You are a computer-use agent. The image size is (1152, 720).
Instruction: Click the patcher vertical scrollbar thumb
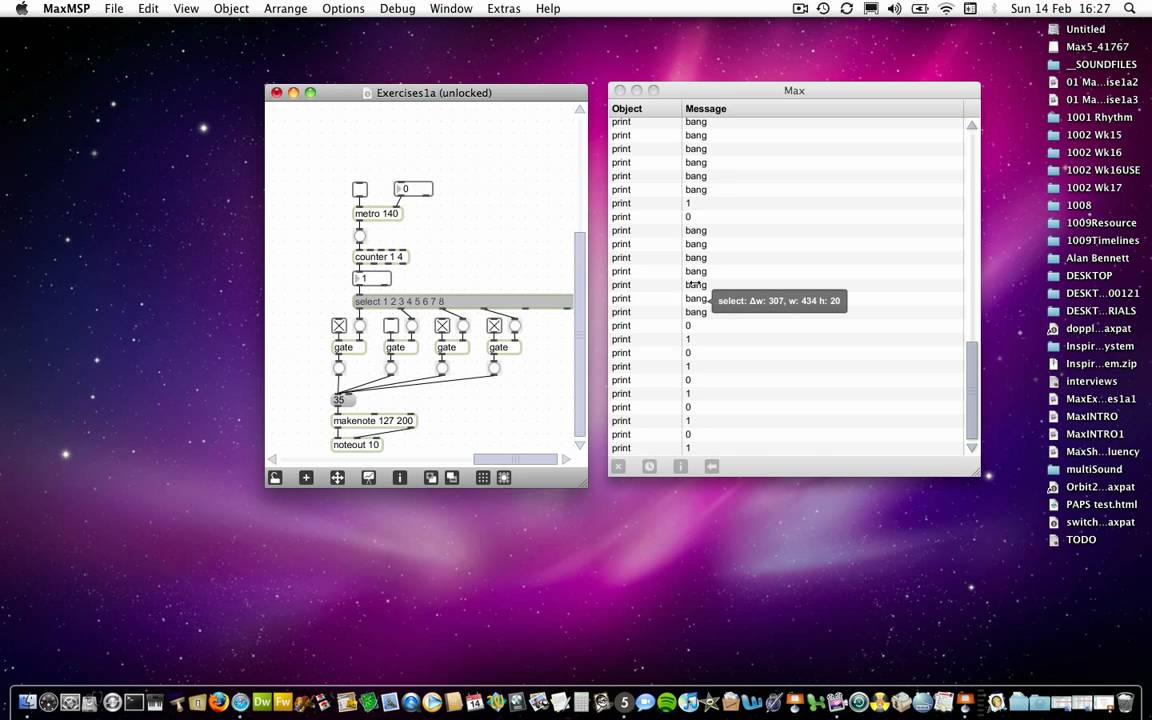point(580,334)
